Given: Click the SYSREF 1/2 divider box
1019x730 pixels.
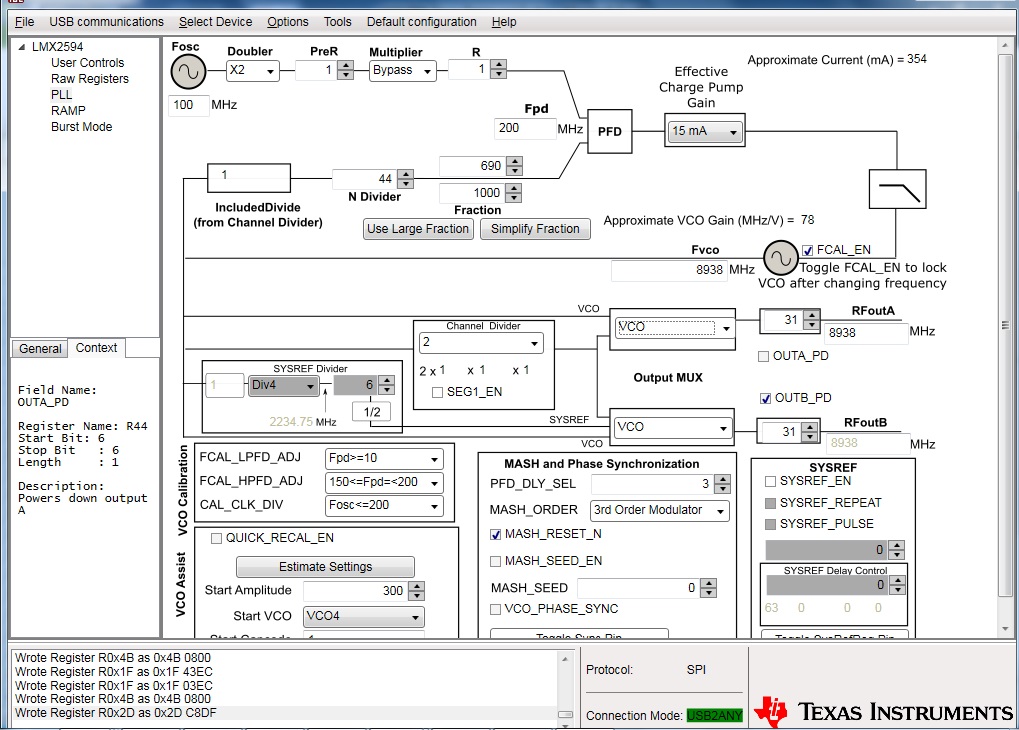Looking at the screenshot, I should [x=372, y=412].
